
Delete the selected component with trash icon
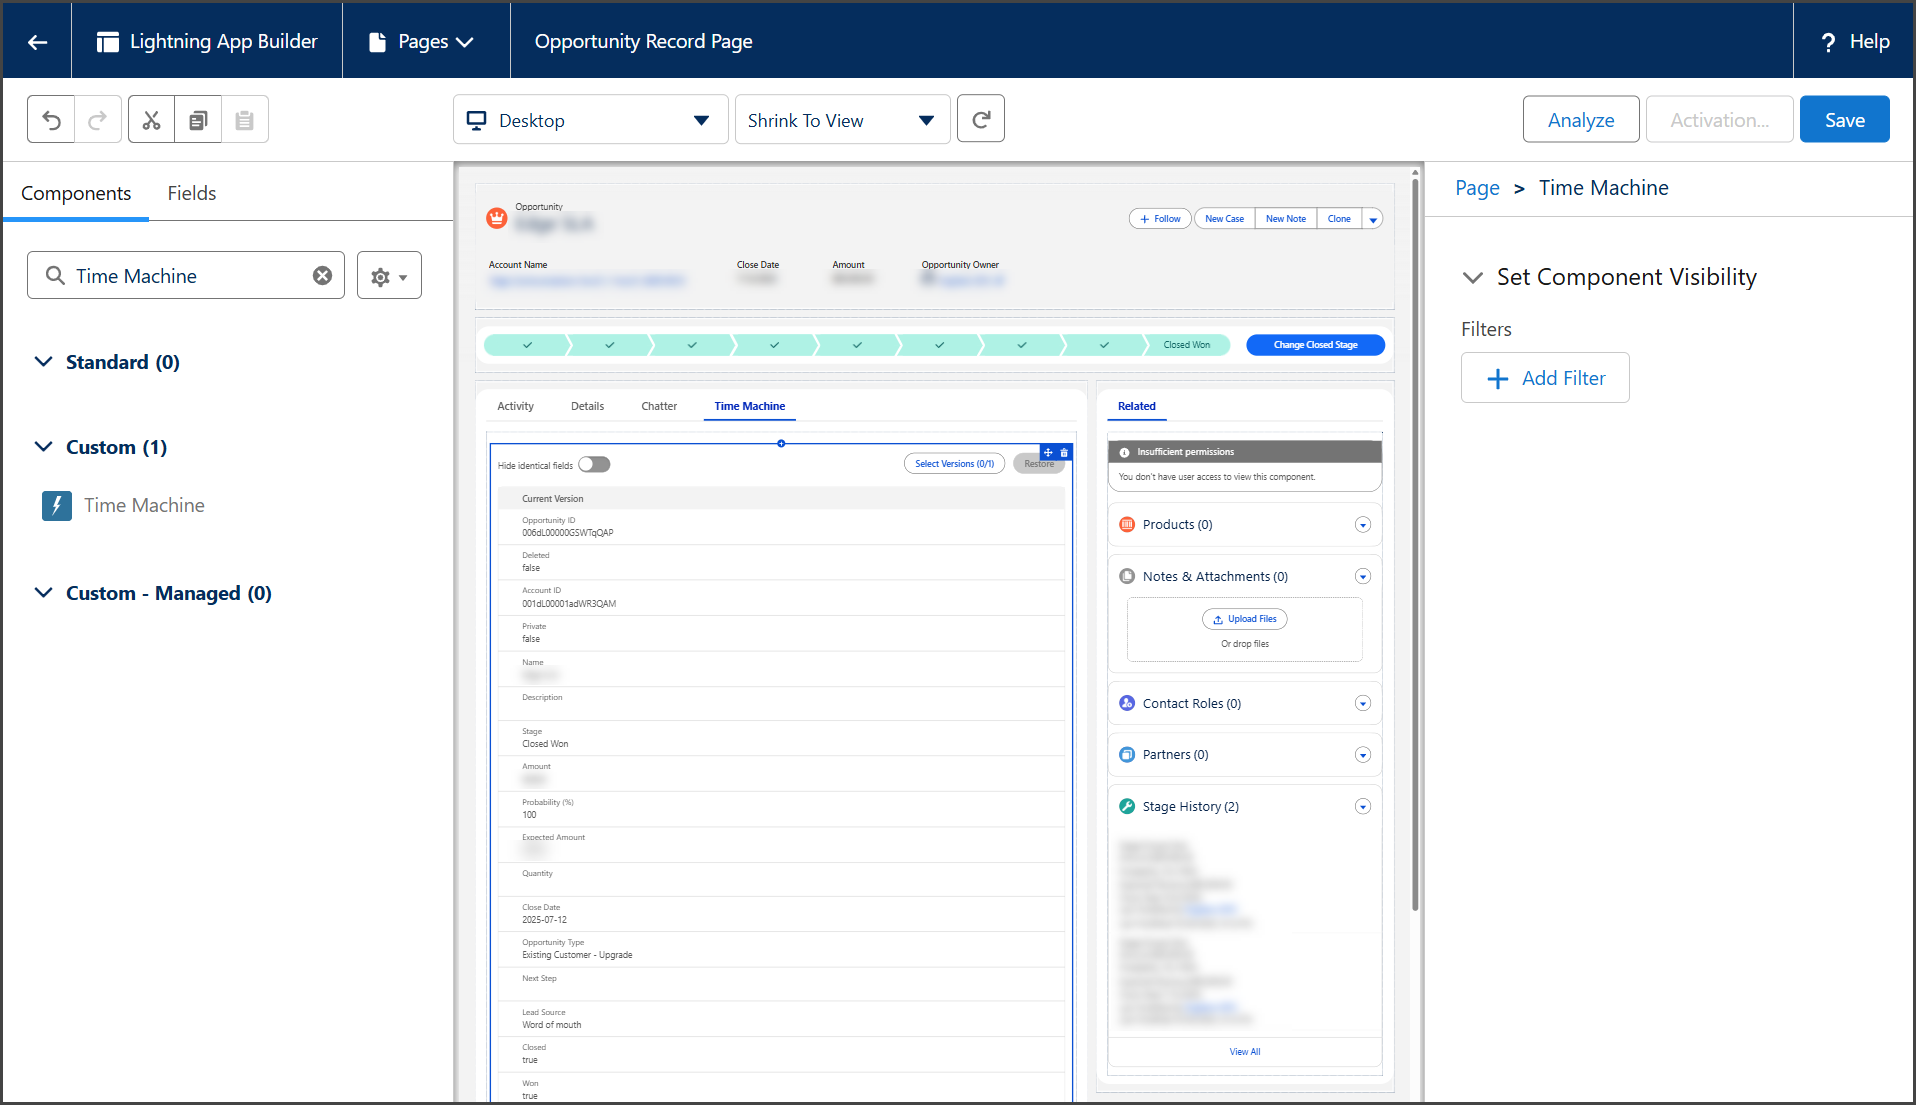tap(1064, 453)
